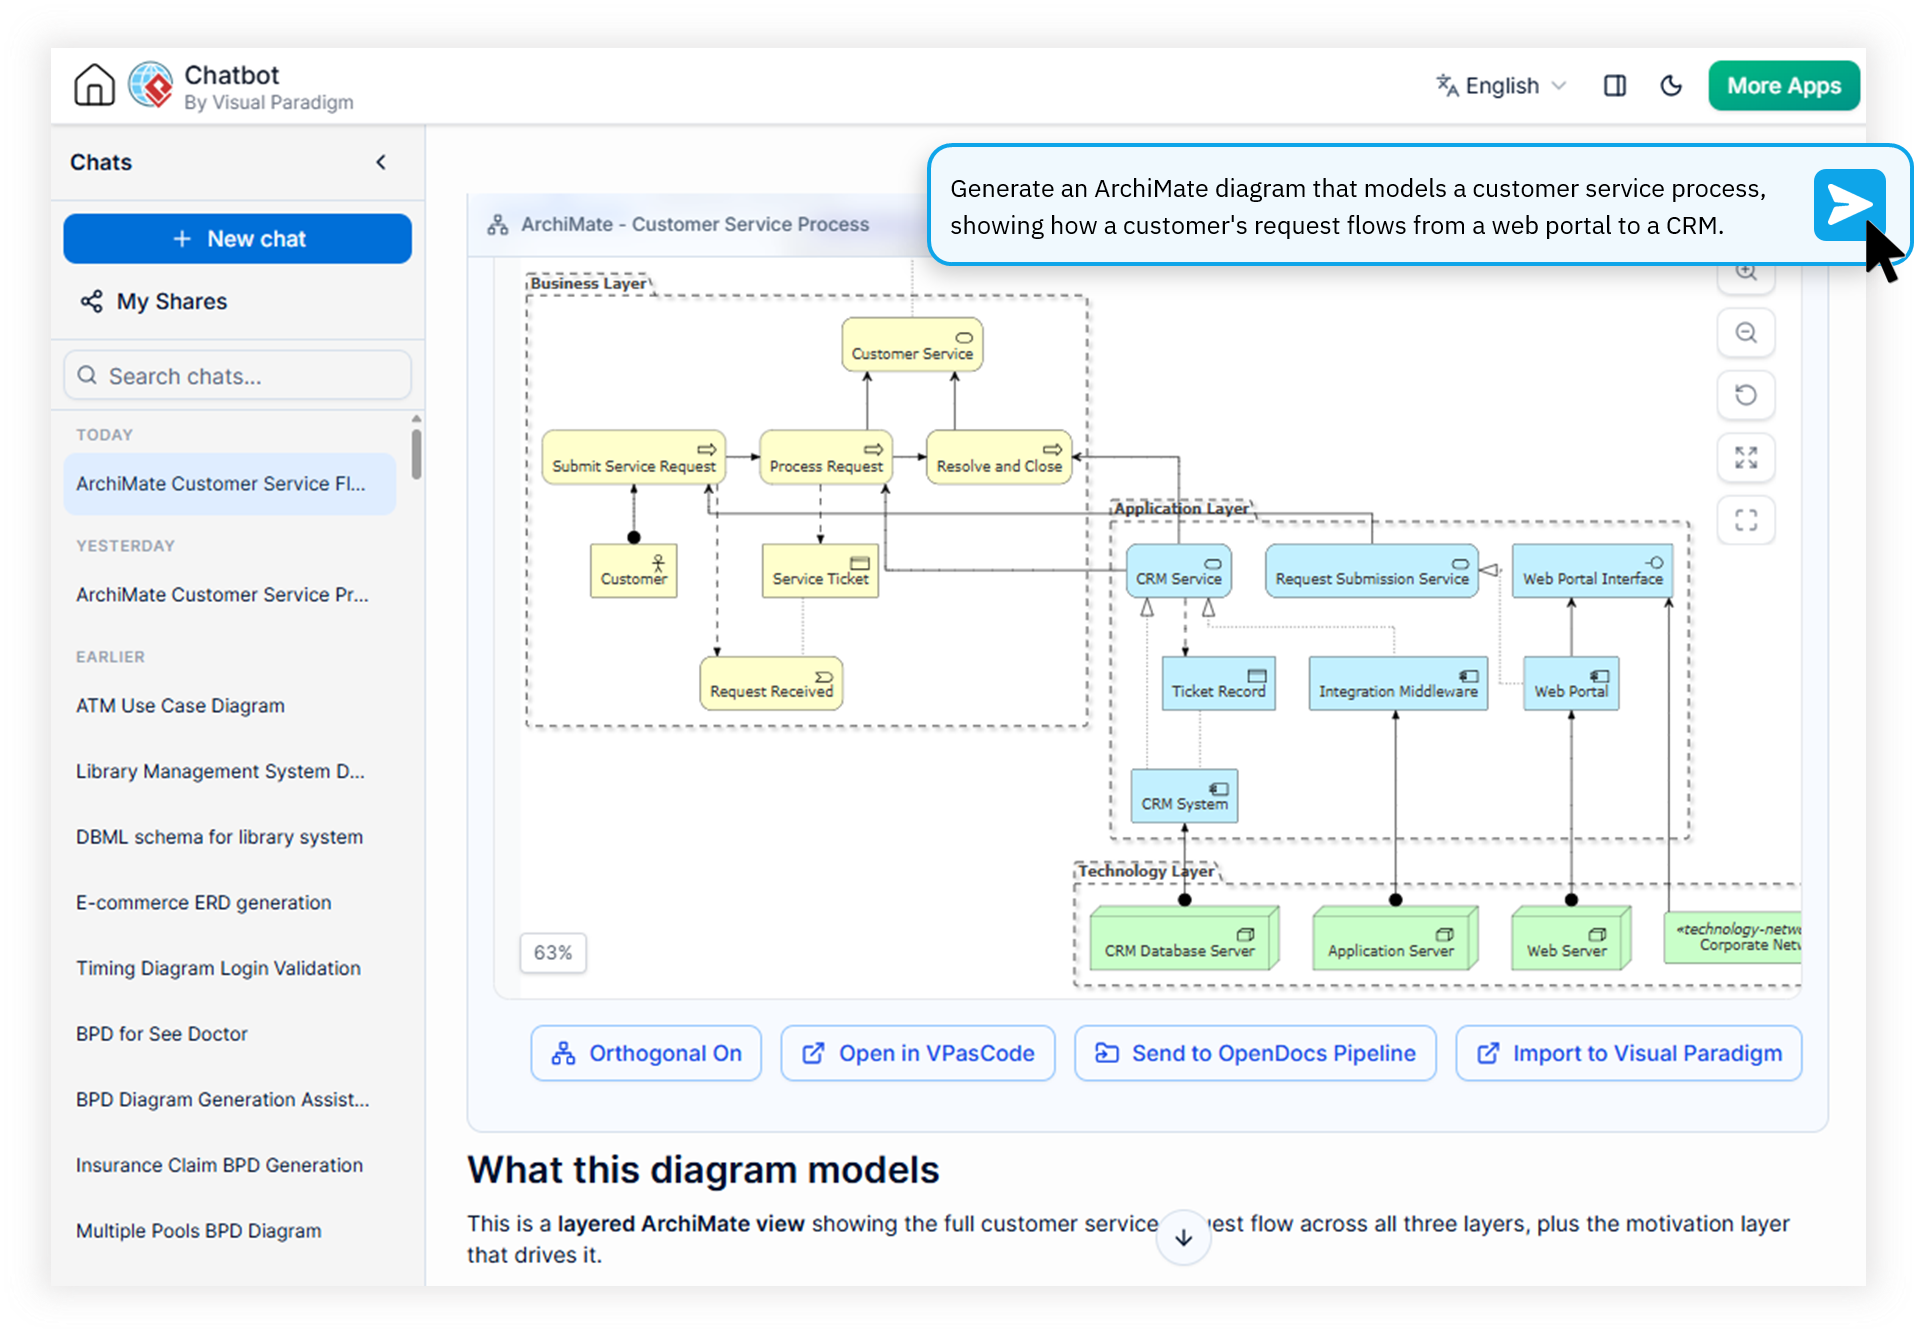Image resolution: width=1917 pixels, height=1334 pixels.
Task: Start a New chat
Action: tap(237, 239)
